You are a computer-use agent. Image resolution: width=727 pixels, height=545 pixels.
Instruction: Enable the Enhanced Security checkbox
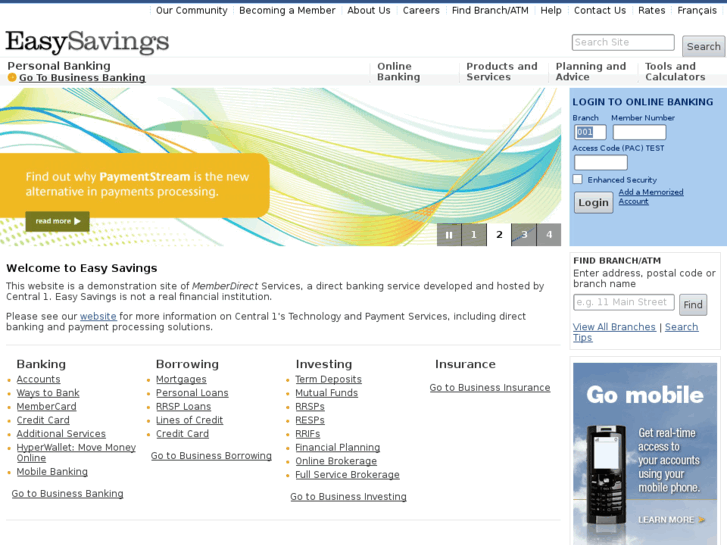click(577, 179)
